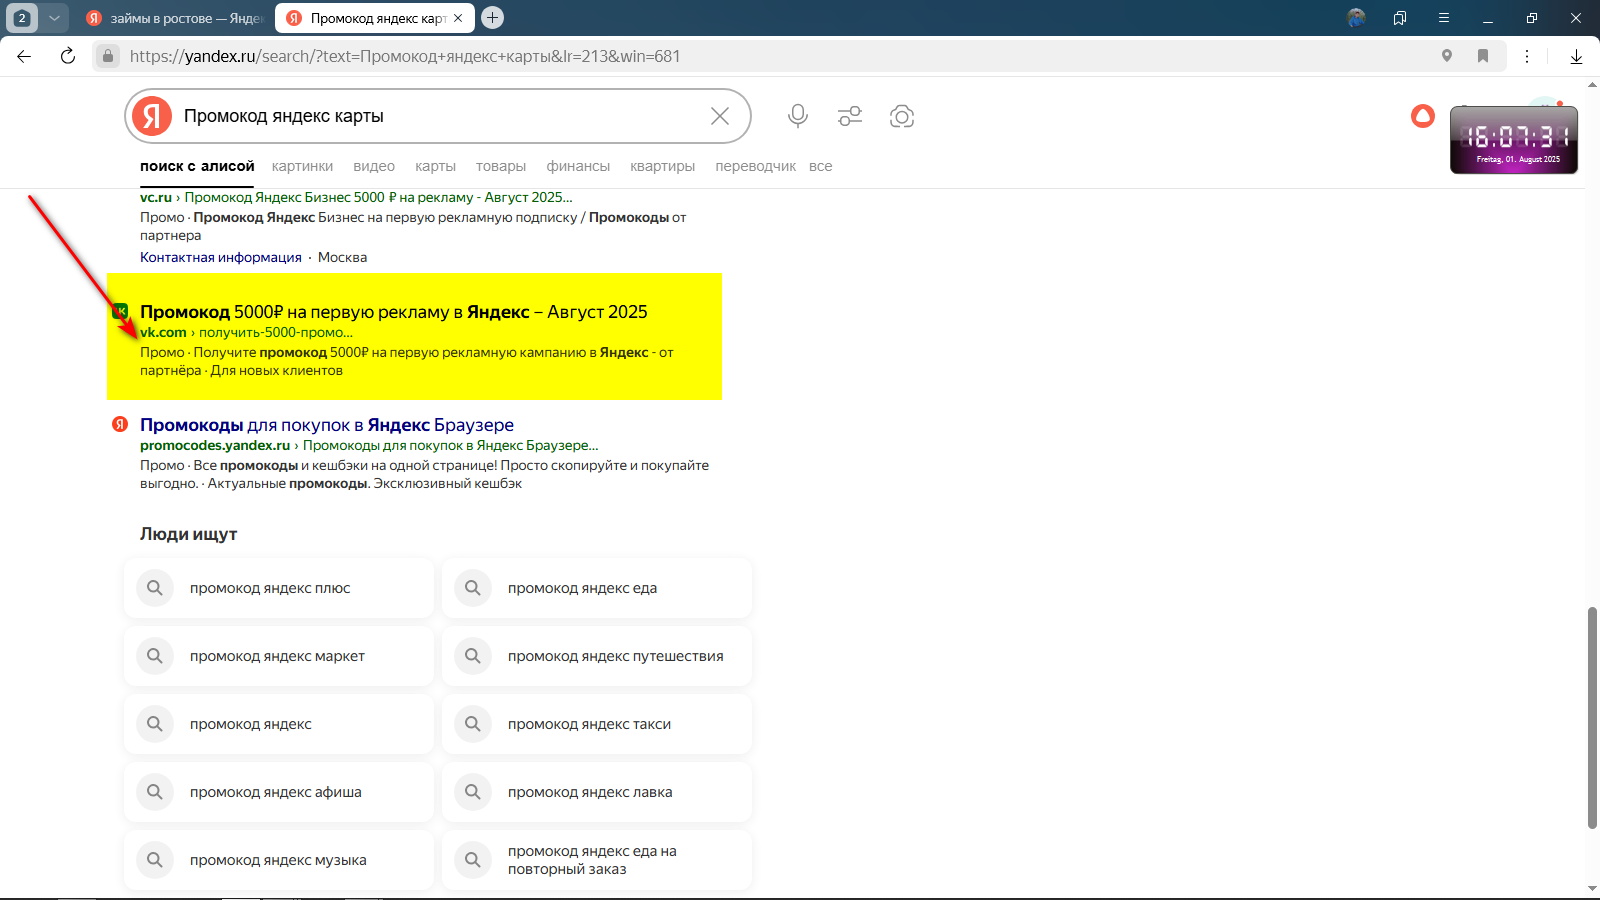Open the bookmarks panel icon in title bar

coord(1400,18)
